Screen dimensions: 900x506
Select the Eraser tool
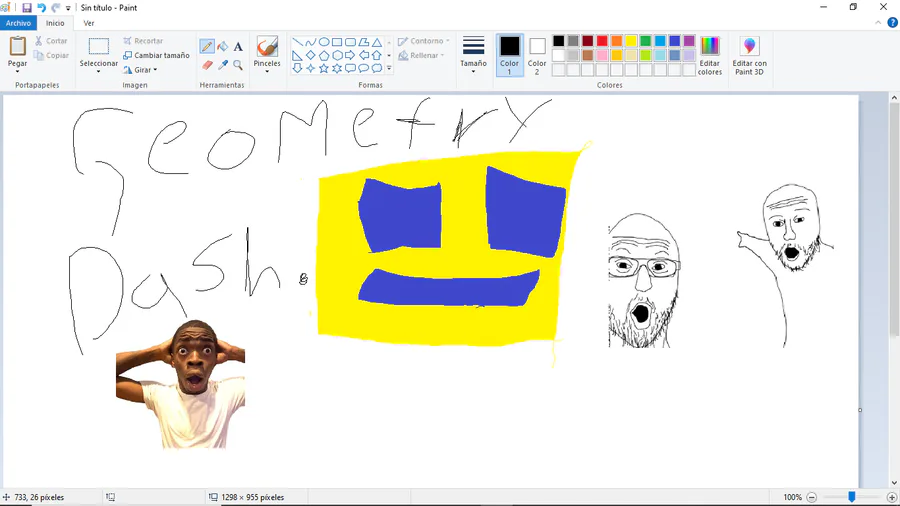tap(207, 65)
